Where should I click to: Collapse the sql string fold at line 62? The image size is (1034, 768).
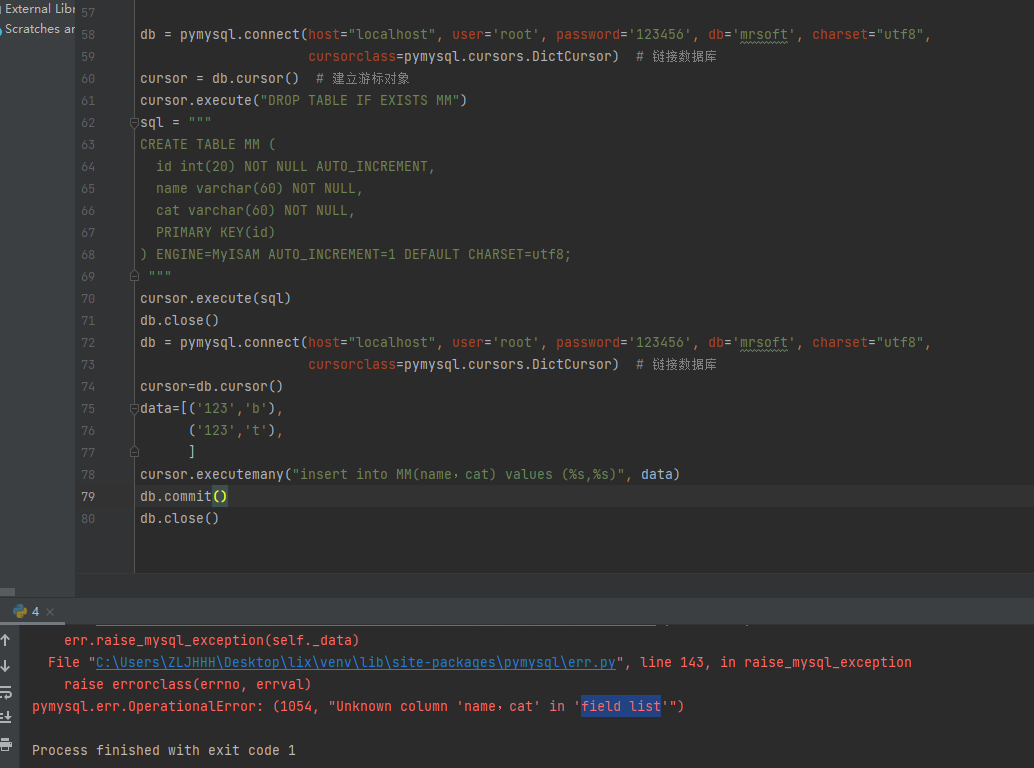(134, 123)
